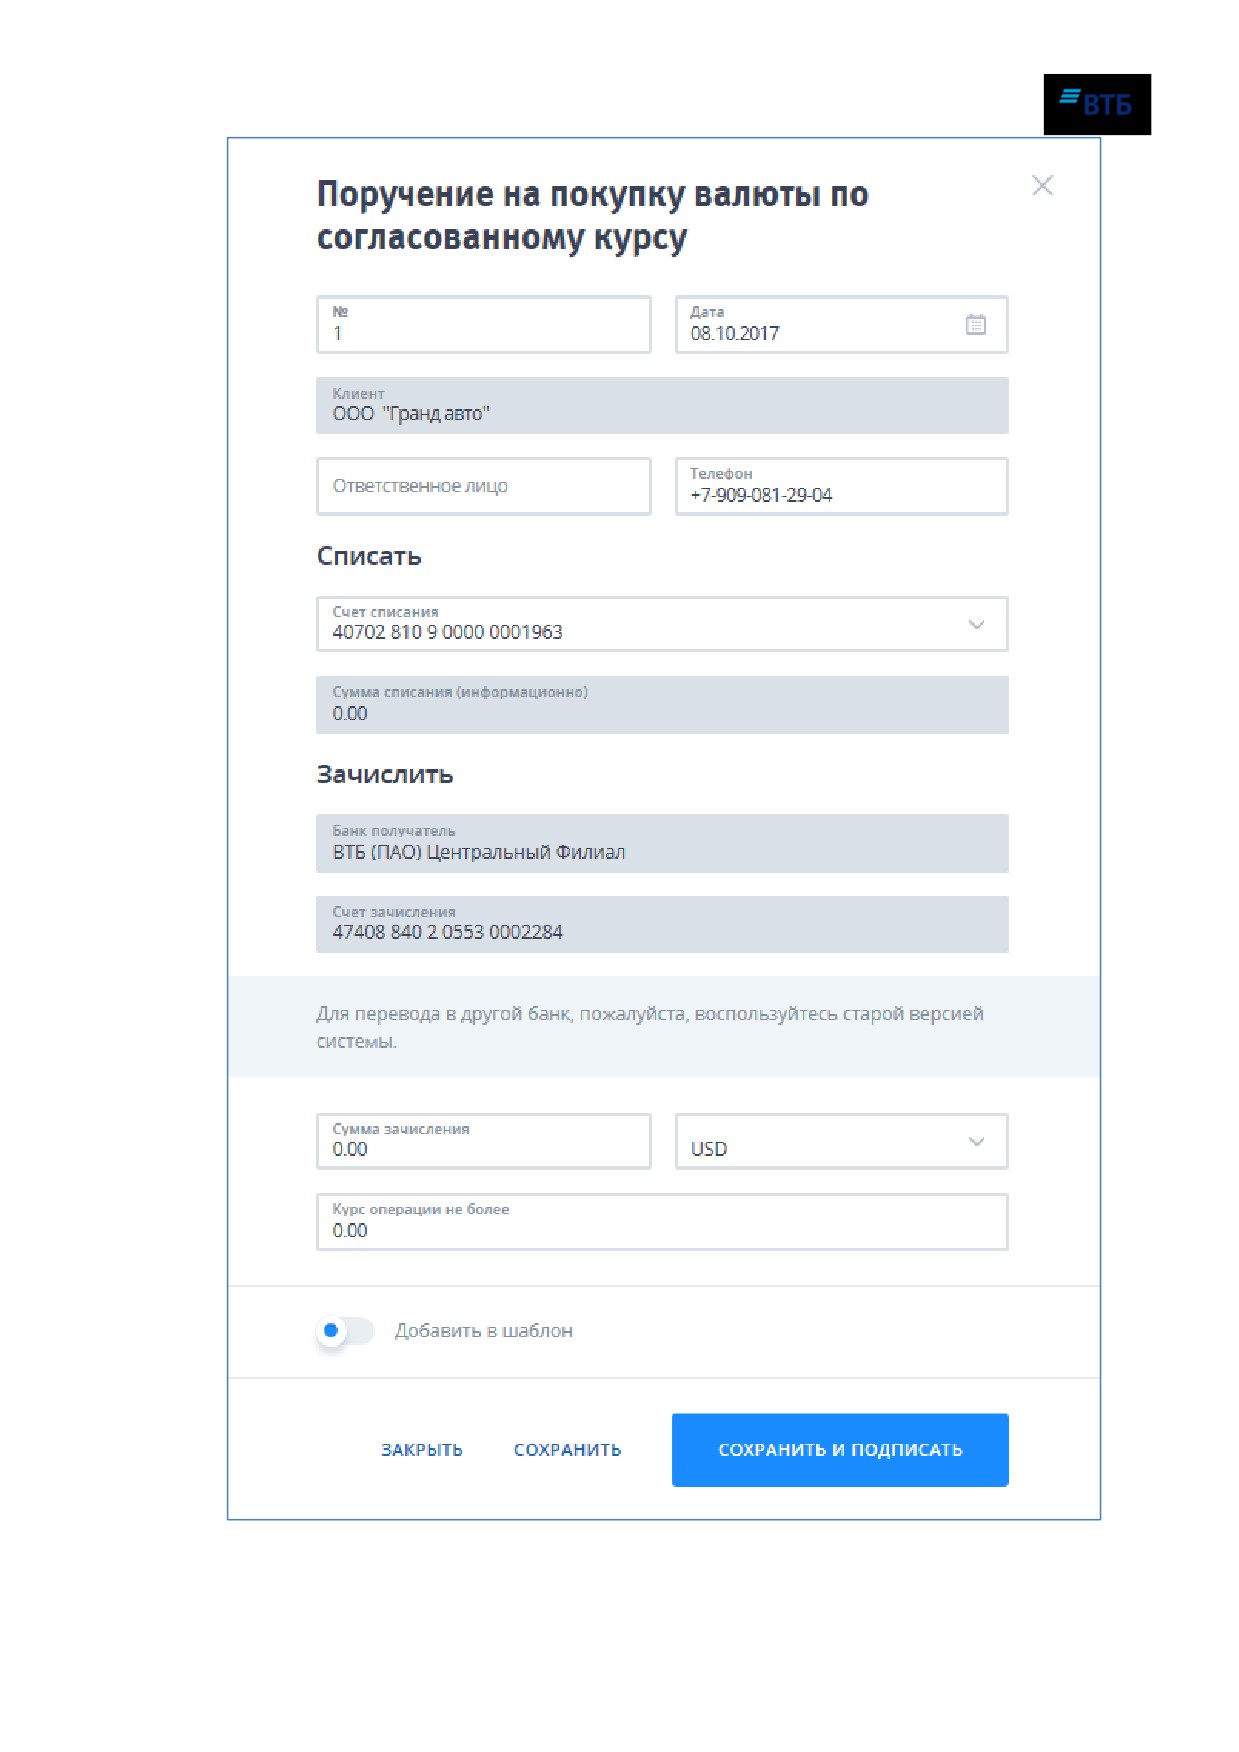Click the Телефон phone number field
Screen dimensions: 1239x1752
tap(841, 486)
